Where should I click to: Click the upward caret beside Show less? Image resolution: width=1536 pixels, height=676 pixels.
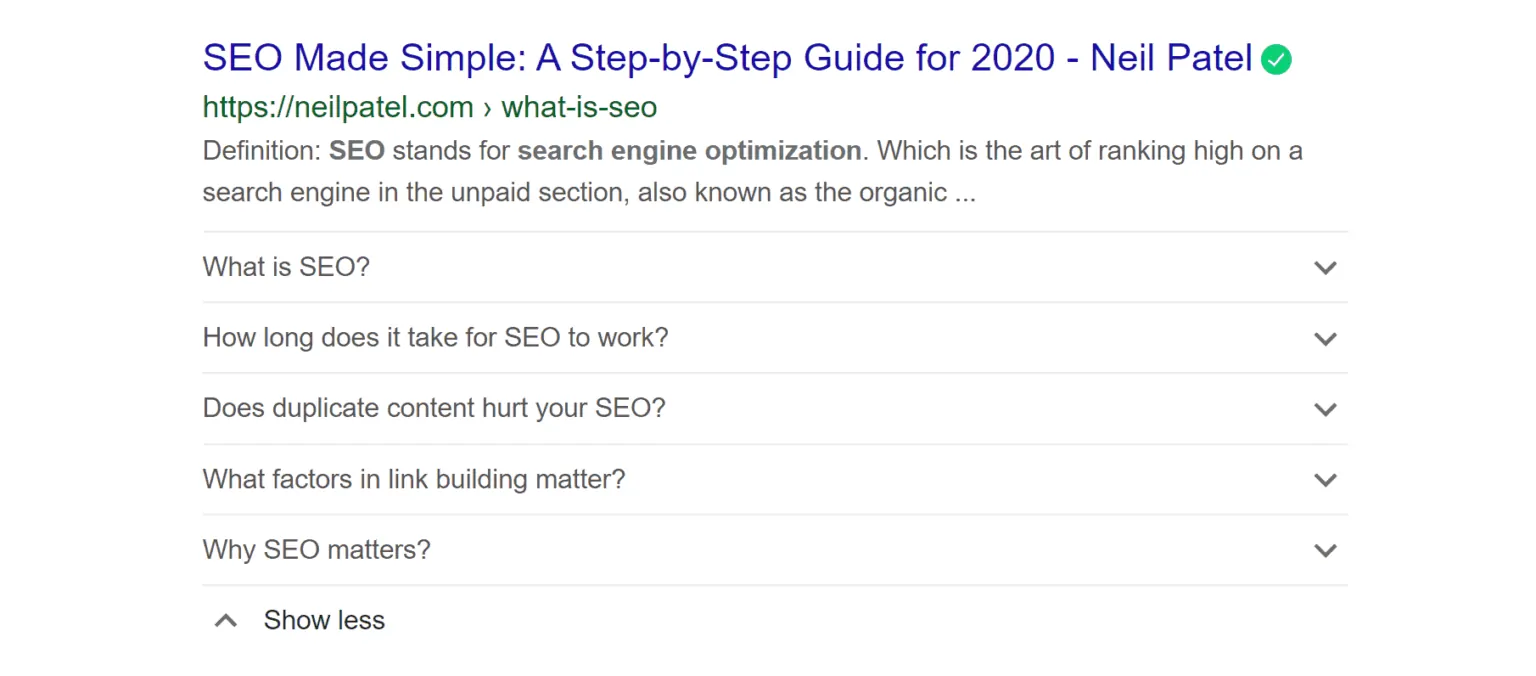[226, 619]
